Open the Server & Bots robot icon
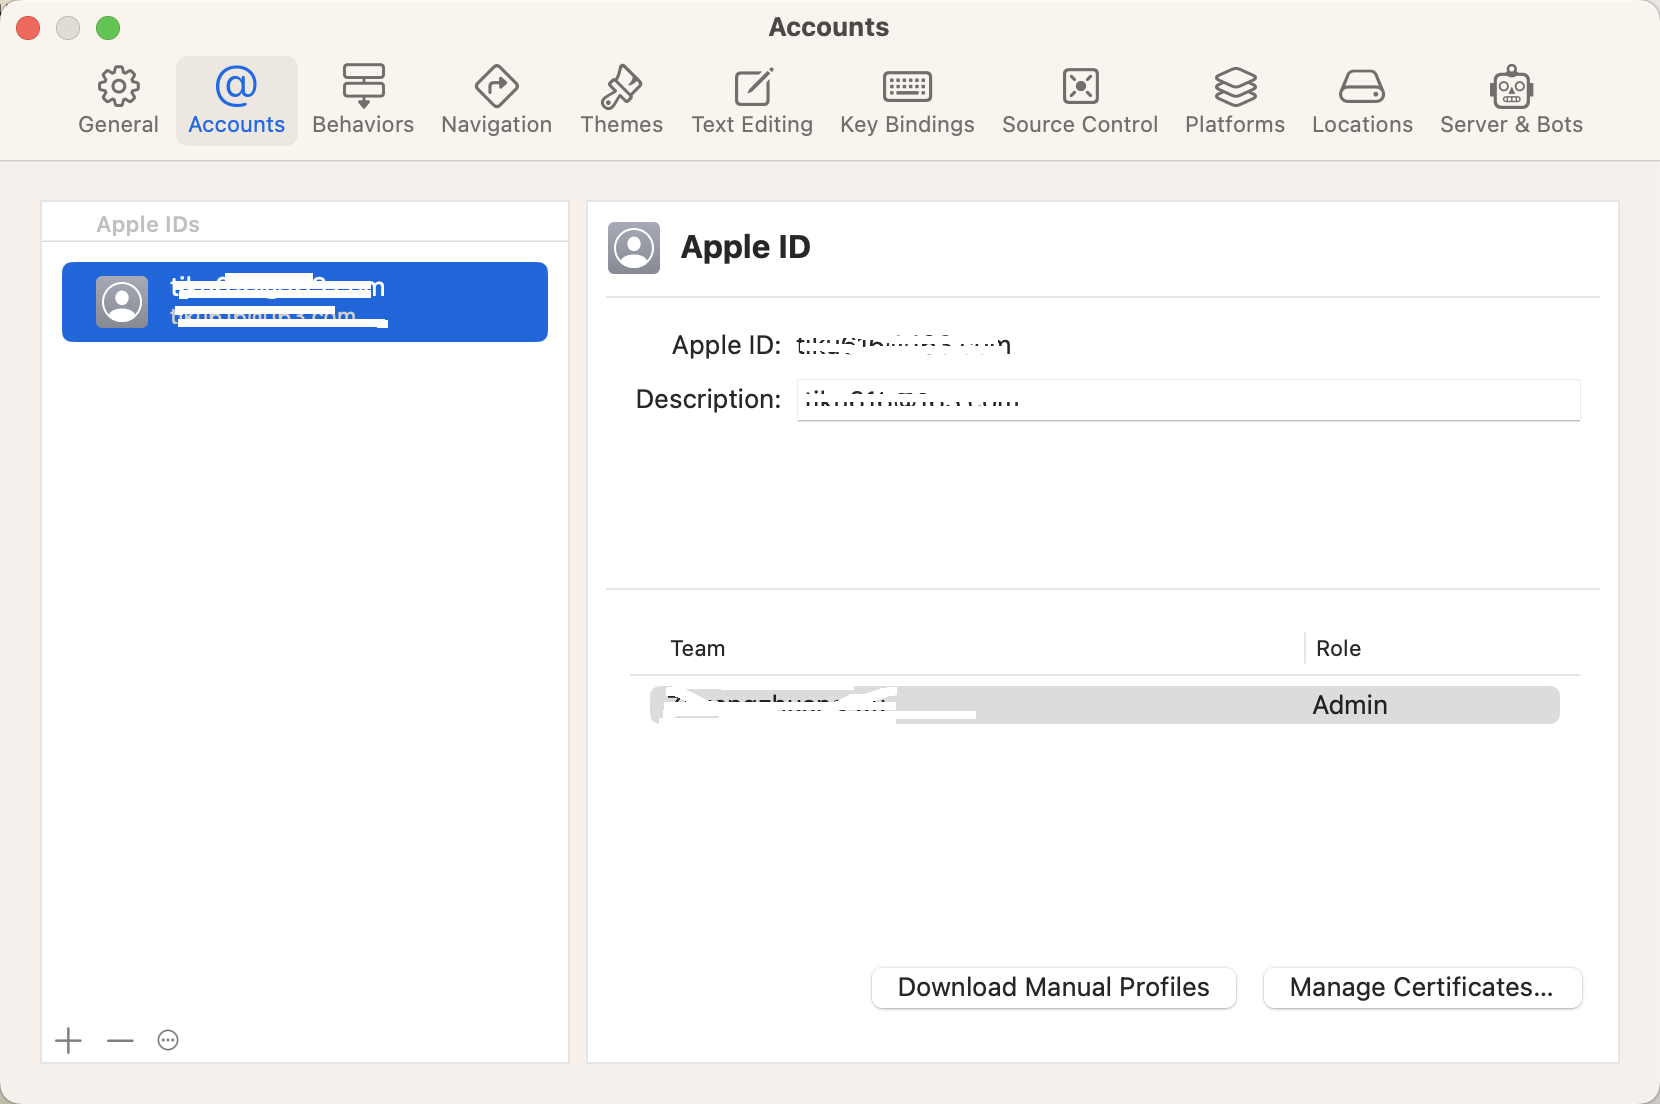The image size is (1660, 1104). point(1511,87)
